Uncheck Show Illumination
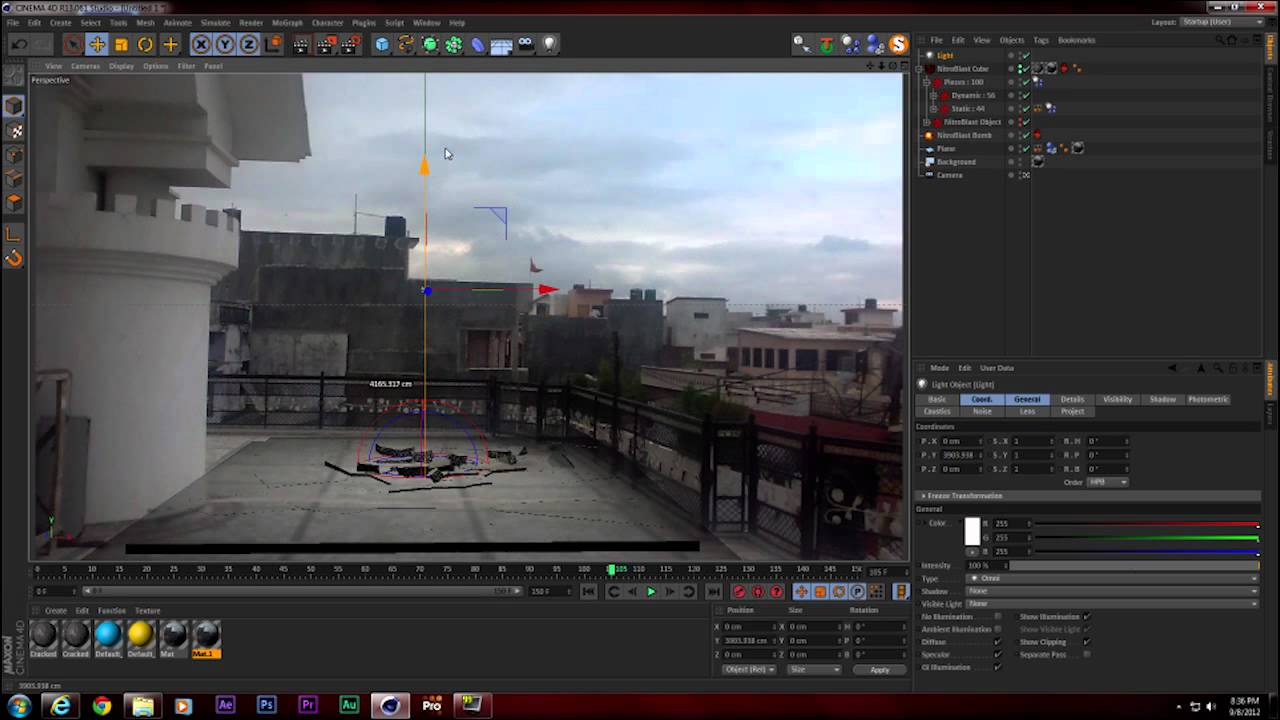This screenshot has width=1280, height=720. (1086, 616)
